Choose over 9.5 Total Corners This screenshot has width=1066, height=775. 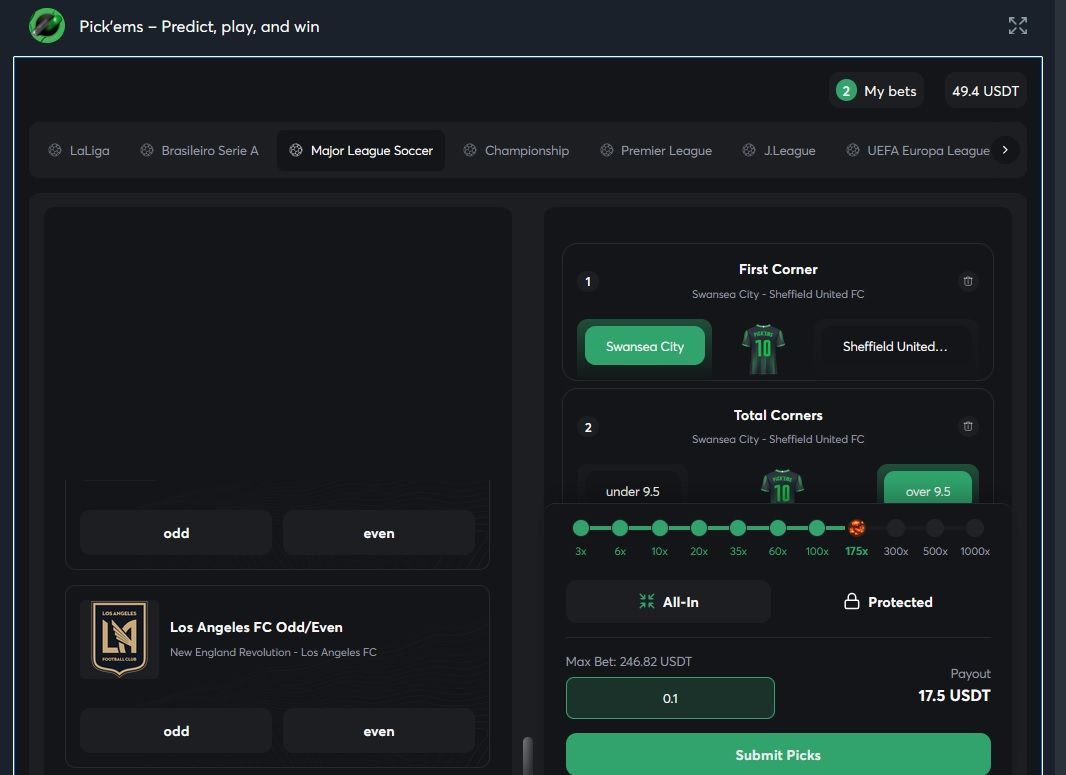[928, 489]
